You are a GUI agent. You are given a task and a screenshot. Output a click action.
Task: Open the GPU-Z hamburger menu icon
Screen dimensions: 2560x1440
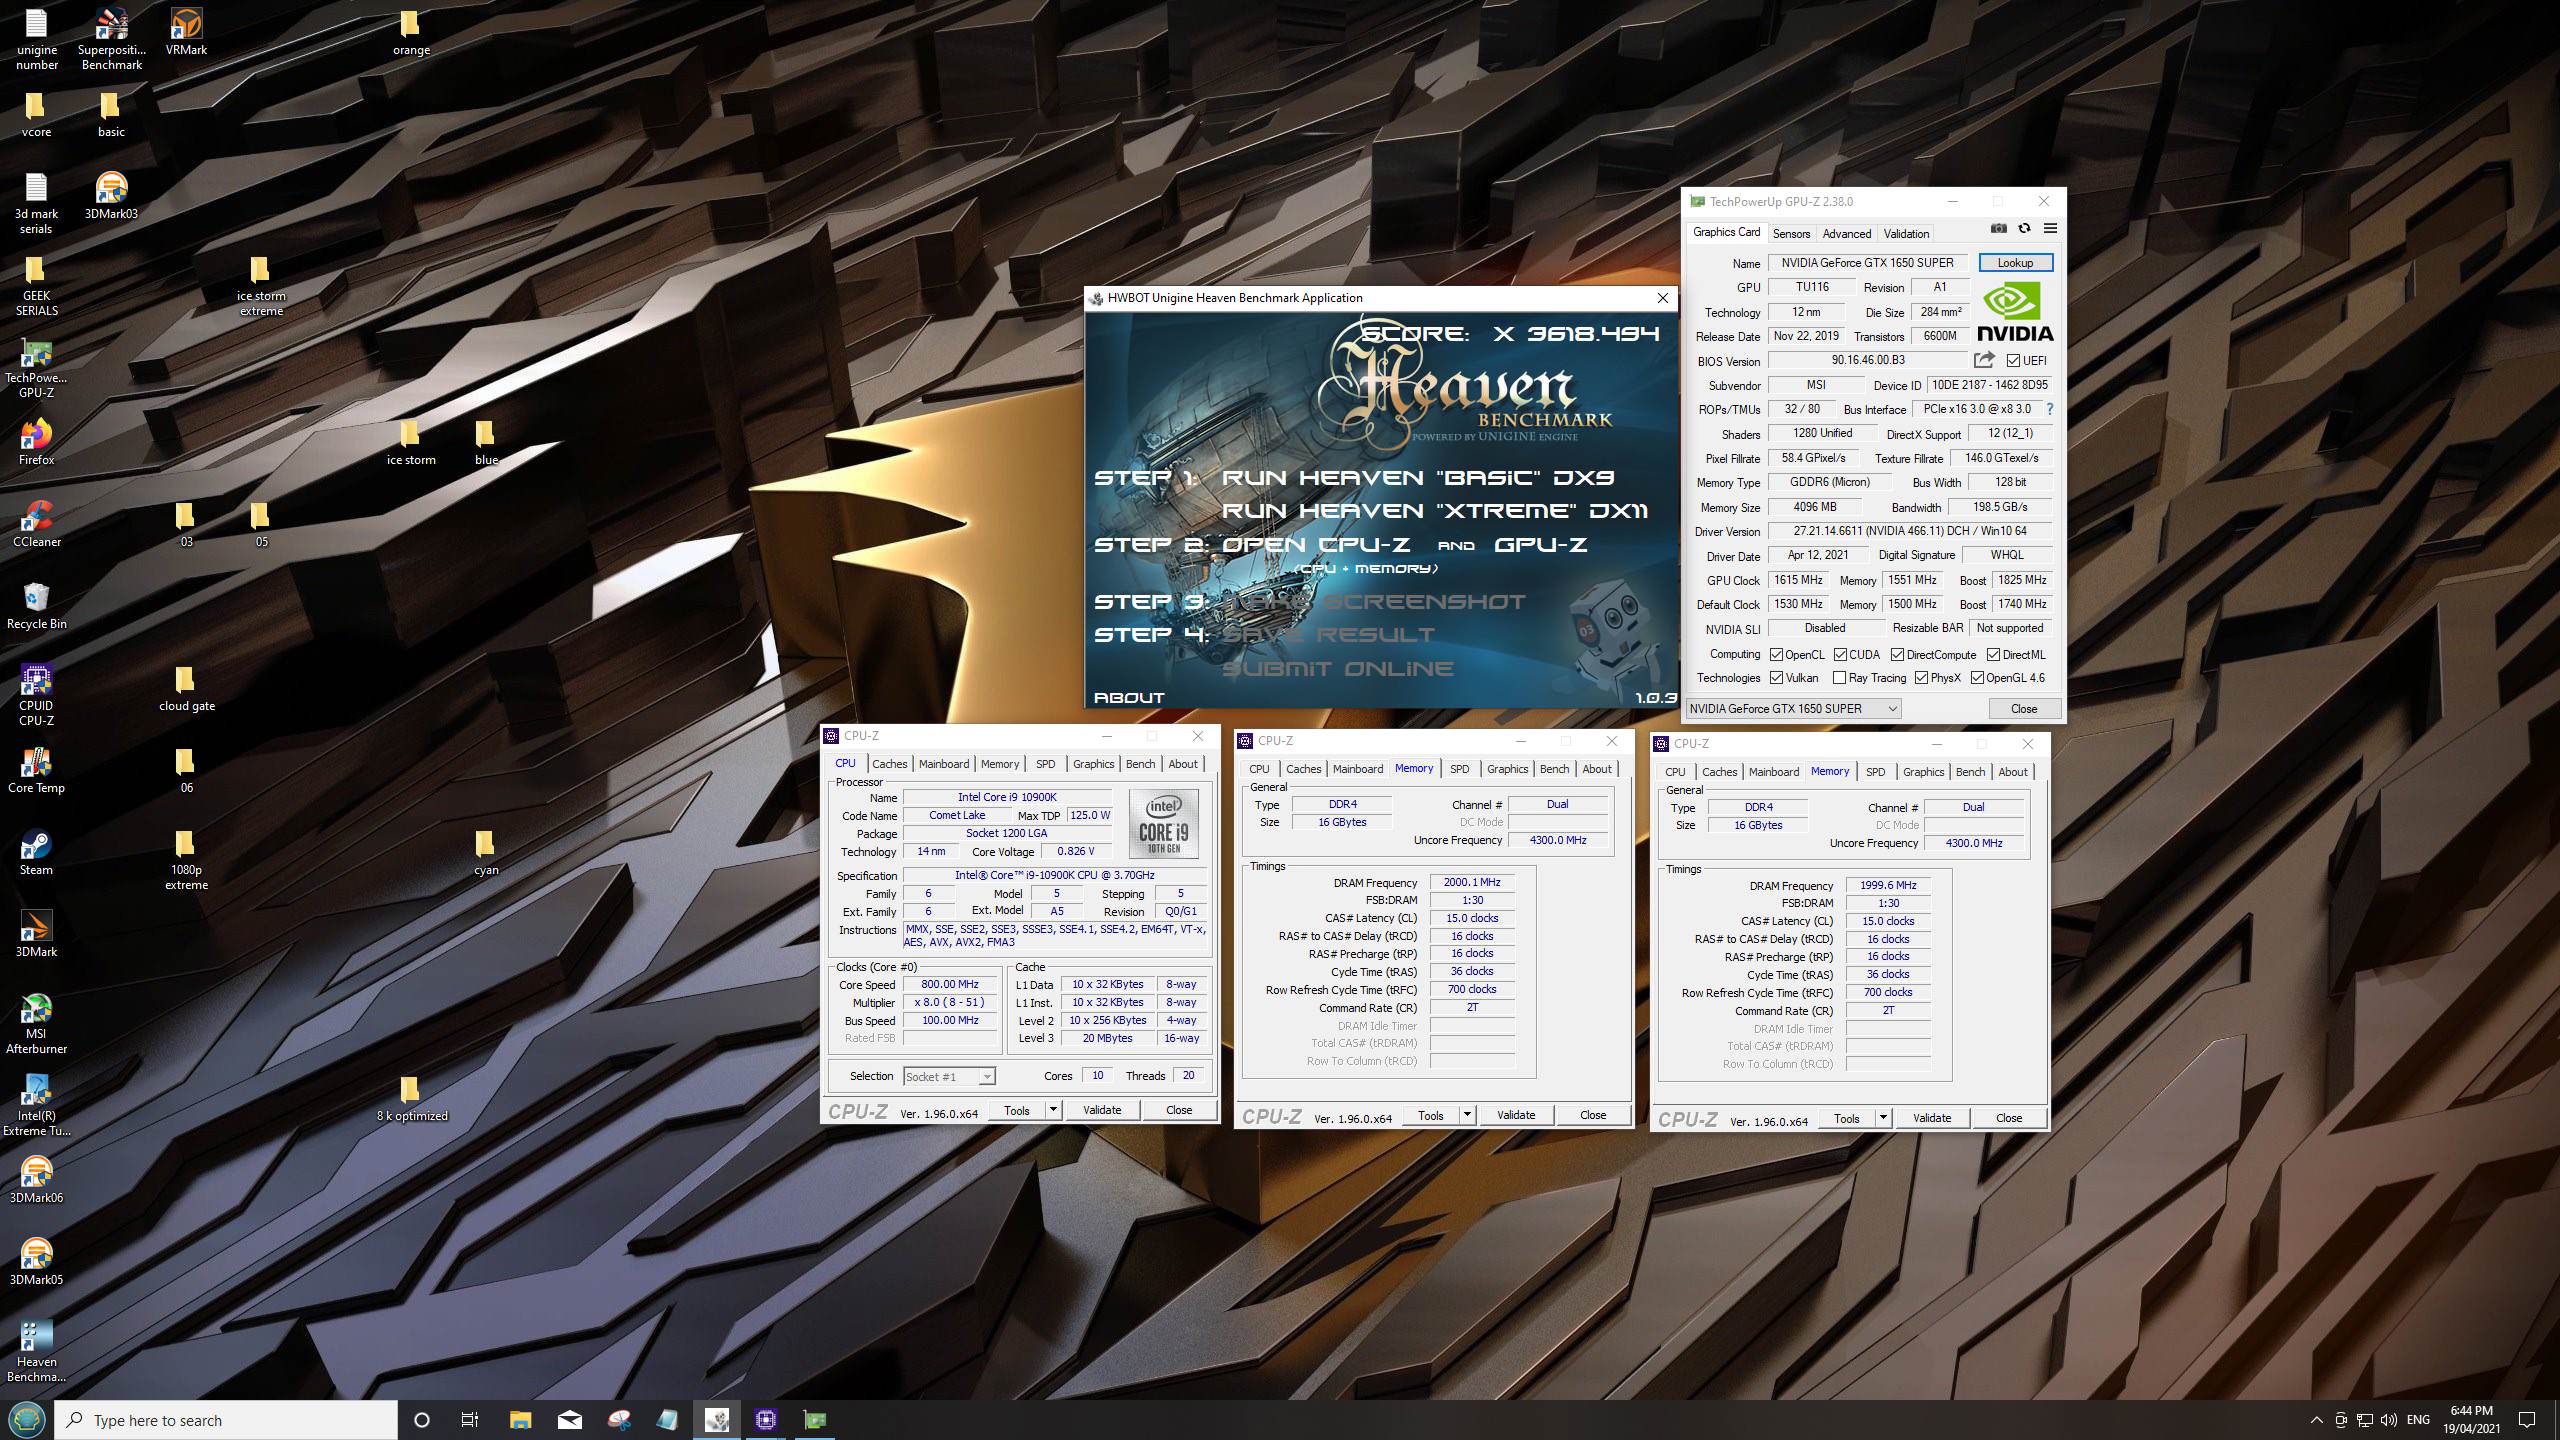[2050, 228]
